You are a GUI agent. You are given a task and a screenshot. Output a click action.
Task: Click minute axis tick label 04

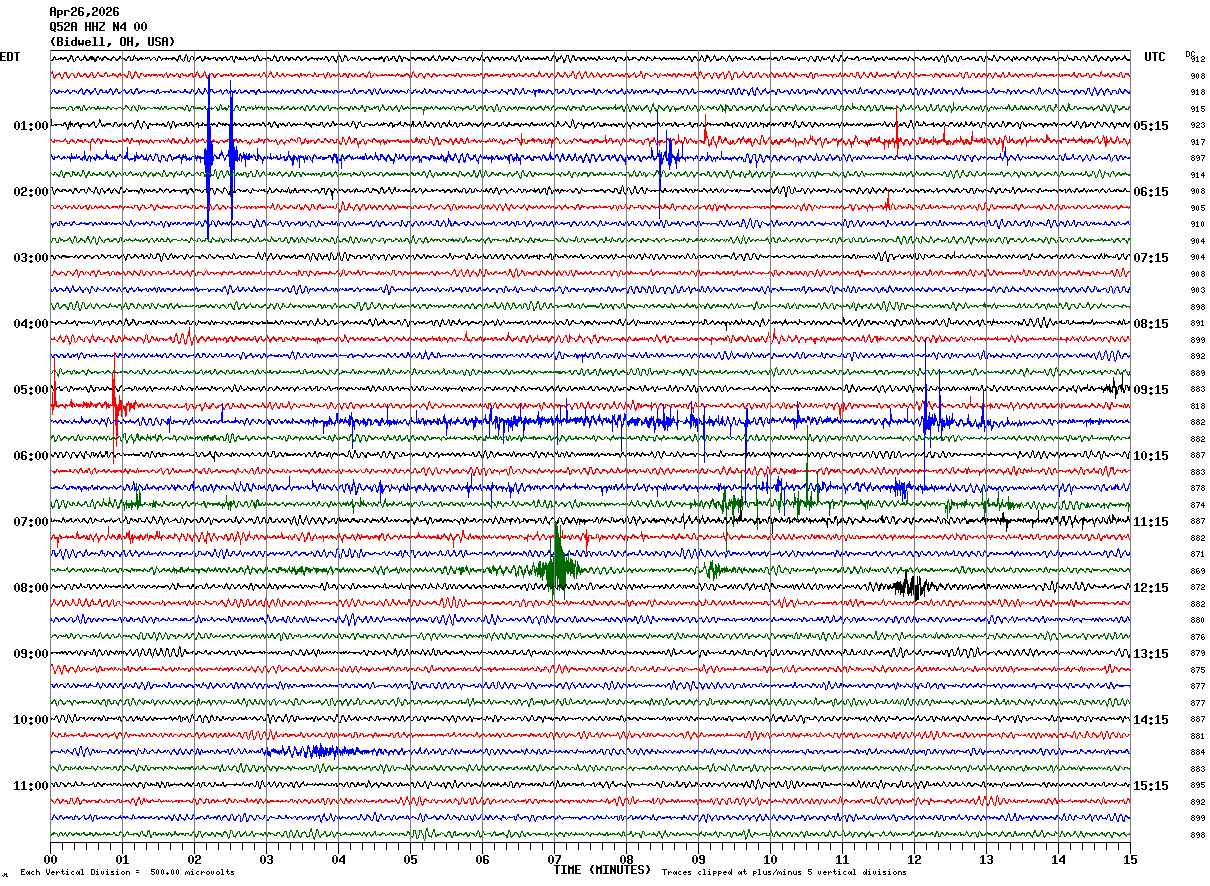coord(338,859)
